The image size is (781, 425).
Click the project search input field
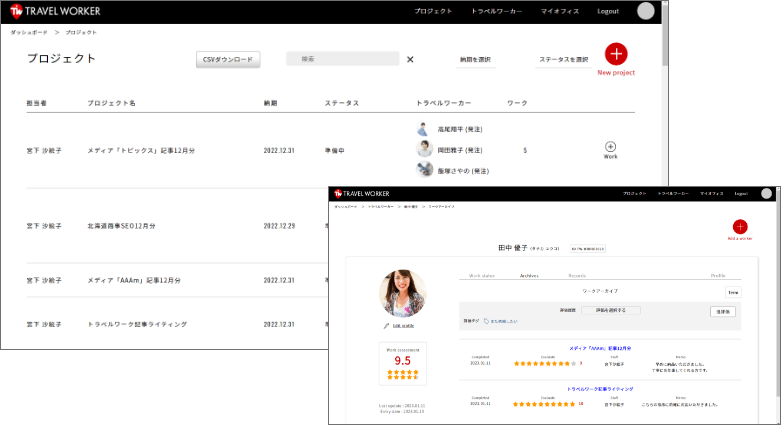[x=342, y=59]
